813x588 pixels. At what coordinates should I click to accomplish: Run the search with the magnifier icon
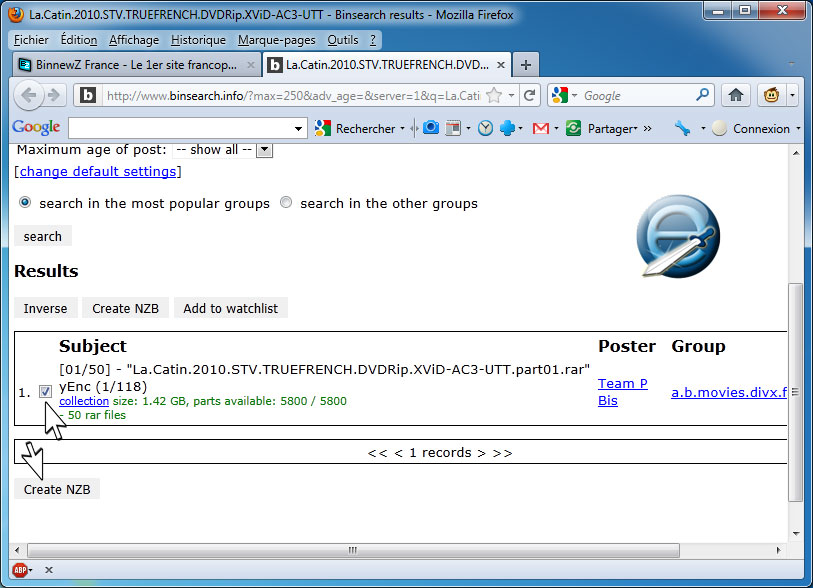click(702, 95)
